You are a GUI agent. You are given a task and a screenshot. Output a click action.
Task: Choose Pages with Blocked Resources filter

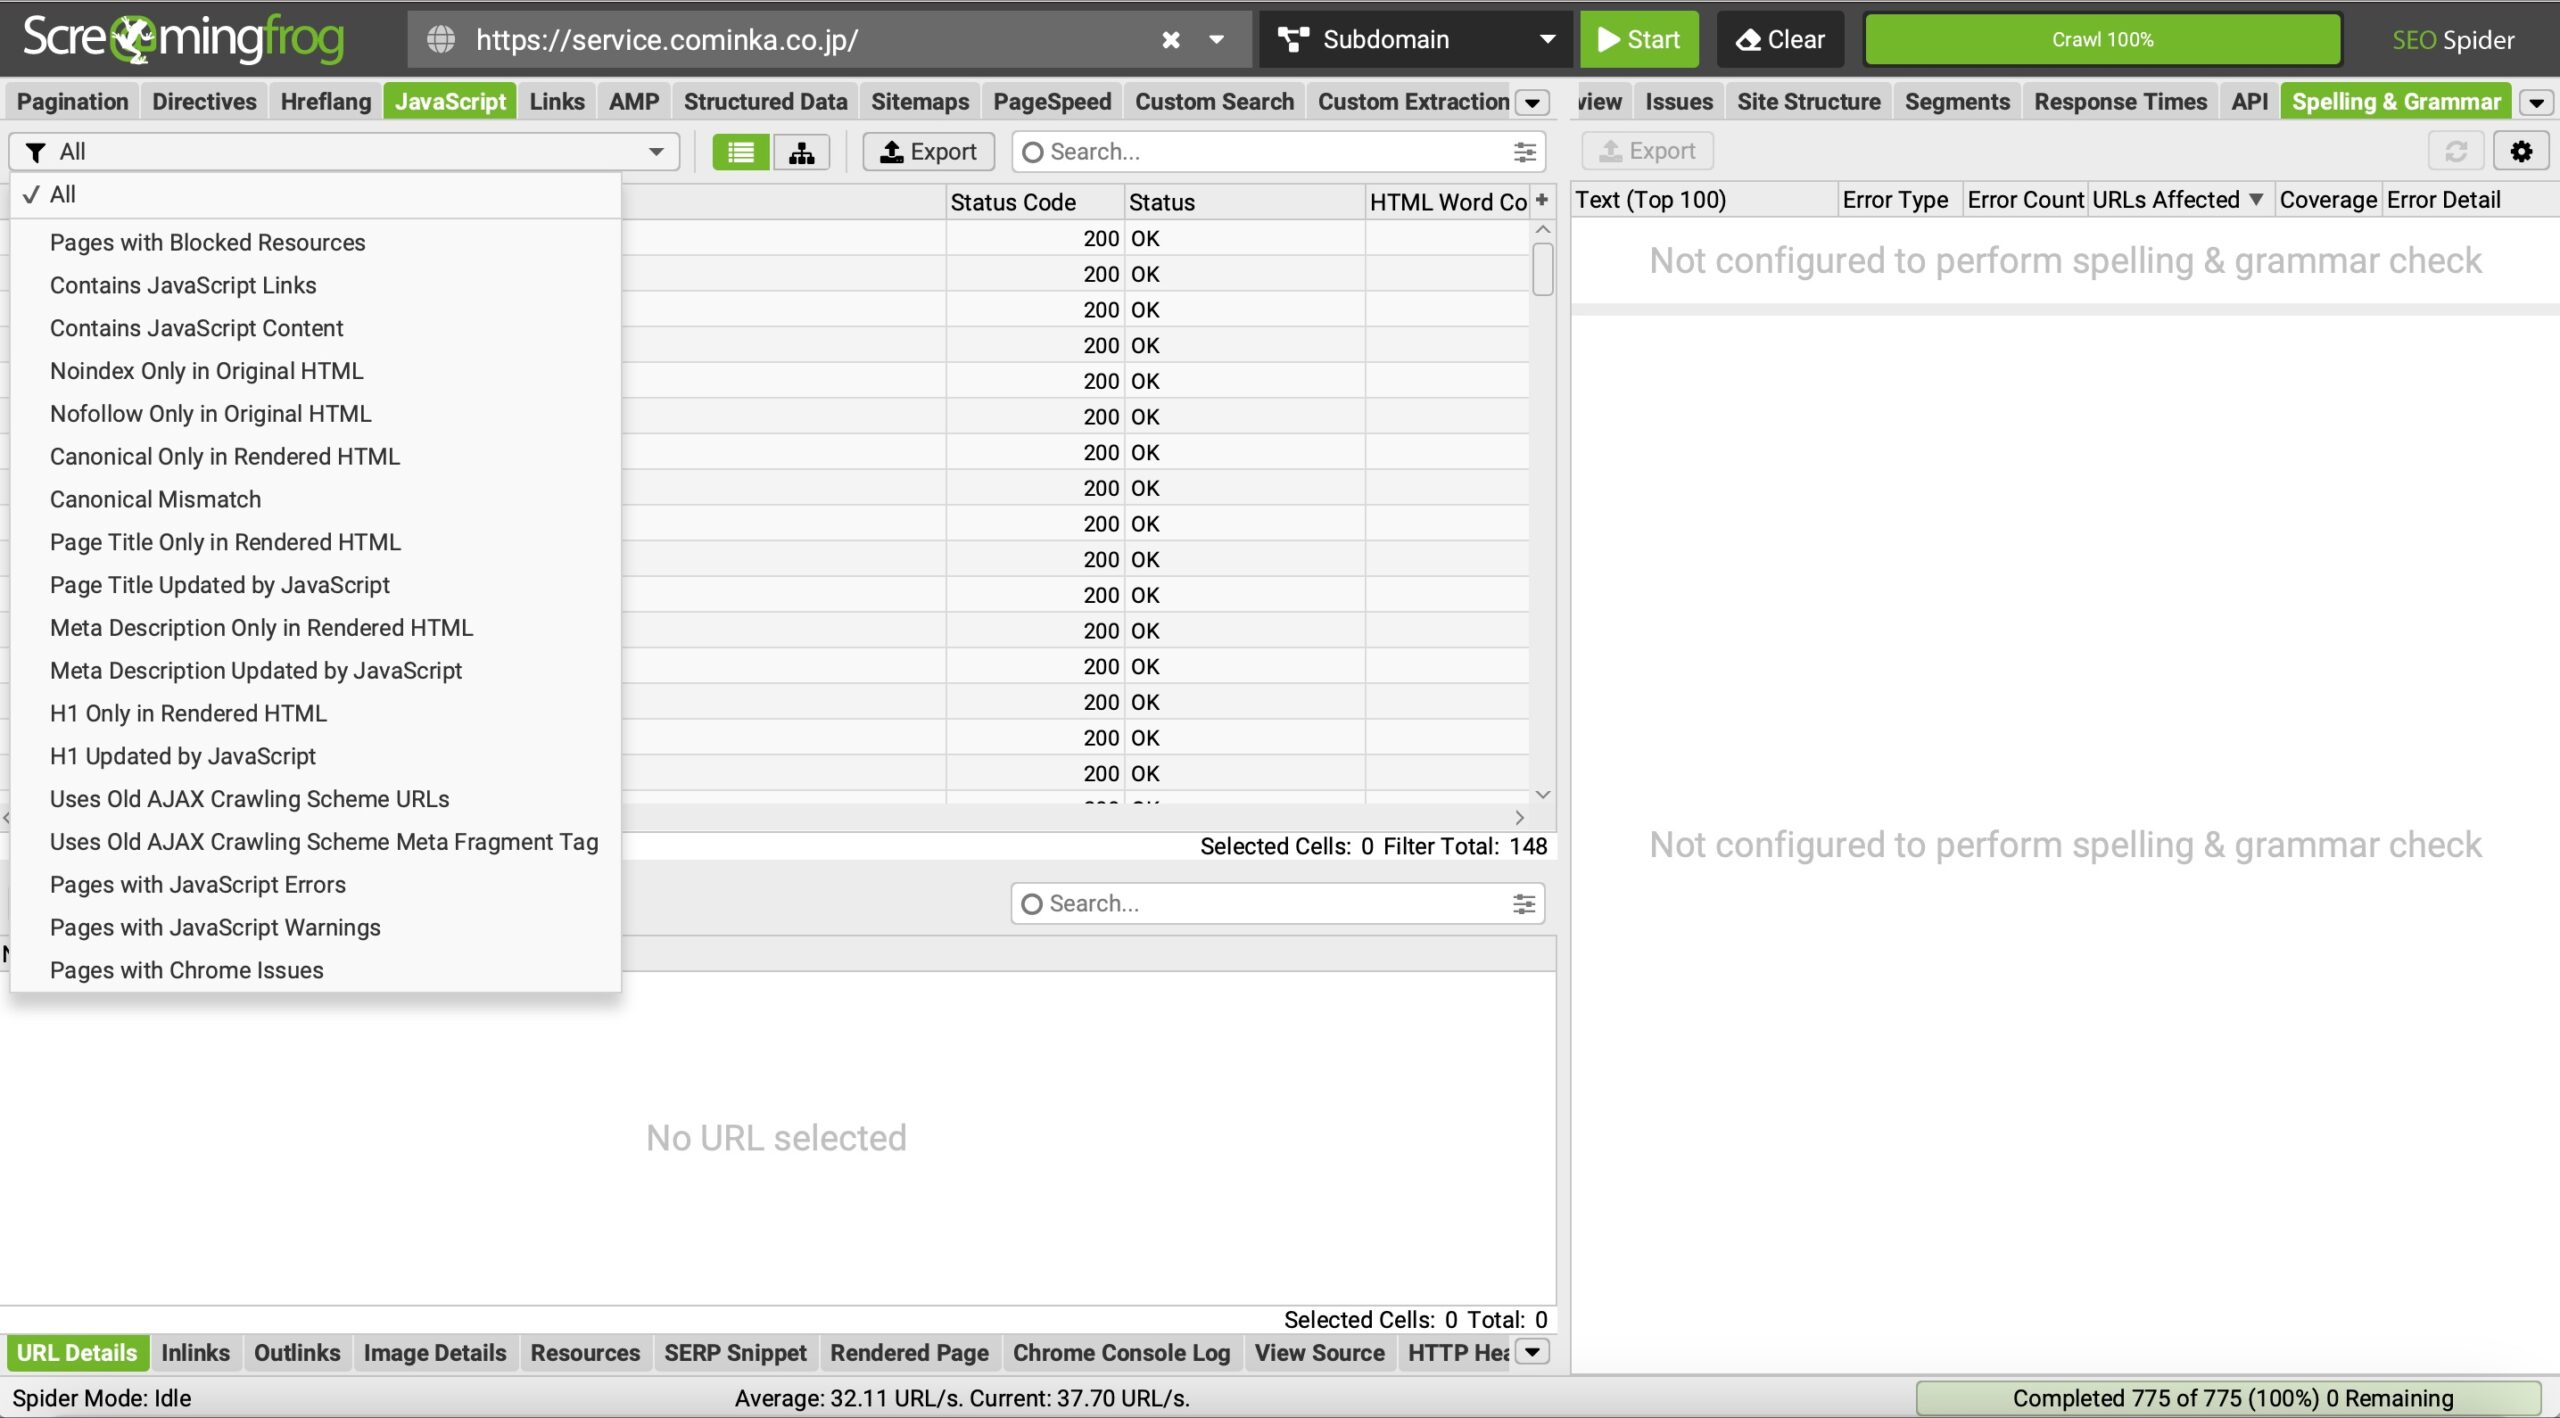tap(207, 243)
